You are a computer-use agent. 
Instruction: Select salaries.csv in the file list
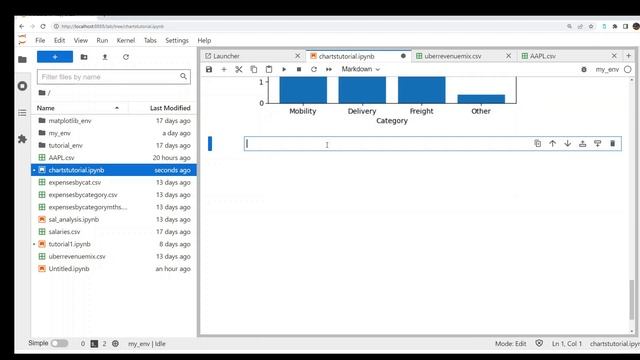pos(113,231)
